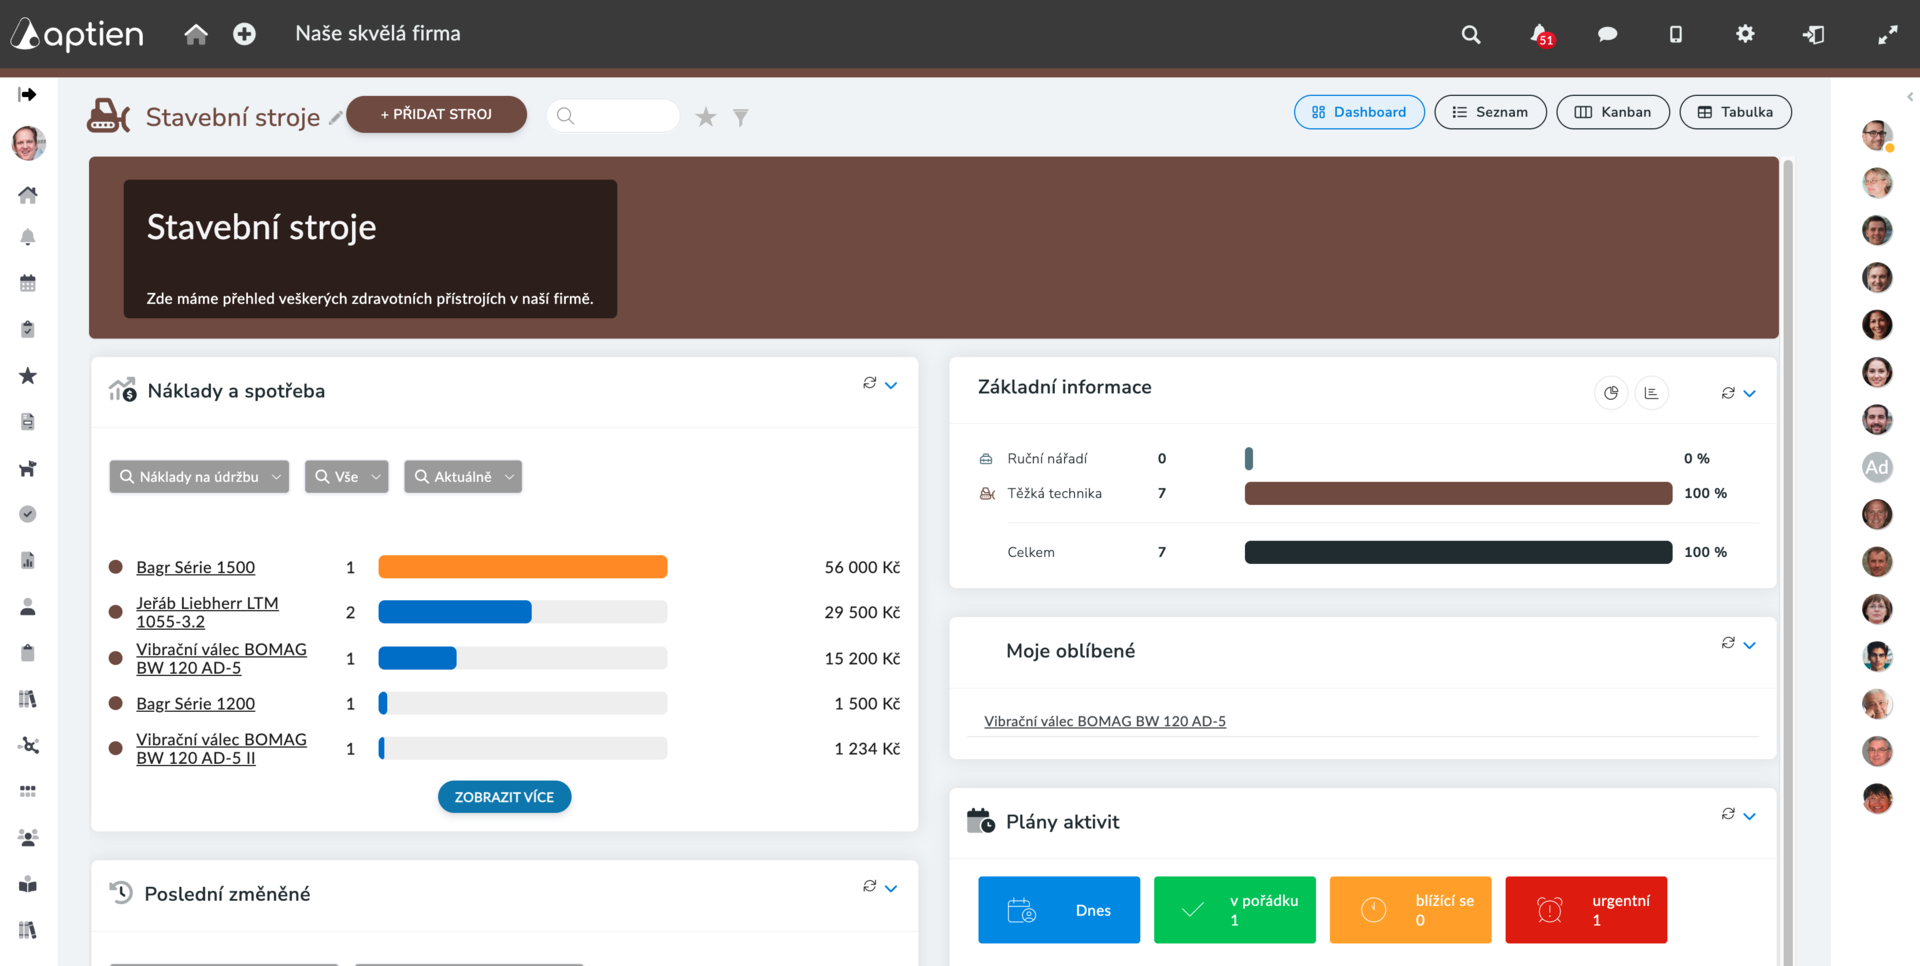Open the Aktuálně period dropdown

coord(463,477)
